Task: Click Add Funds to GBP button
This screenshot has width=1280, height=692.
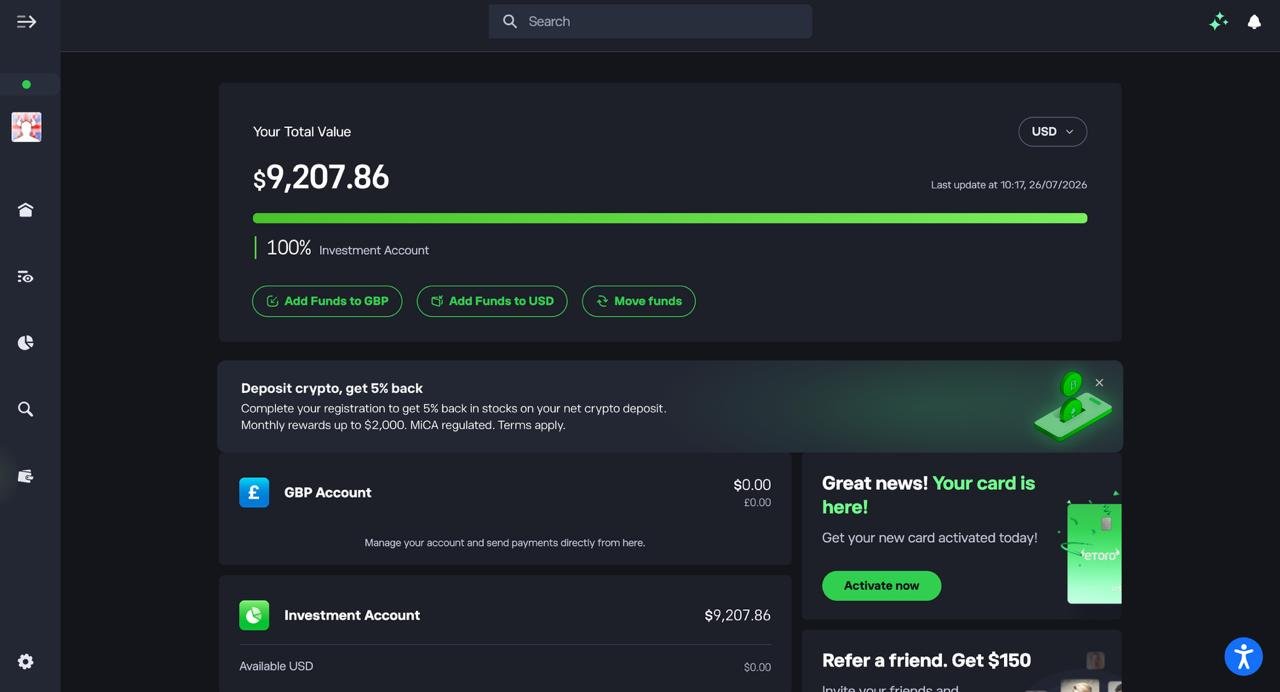Action: tap(327, 301)
